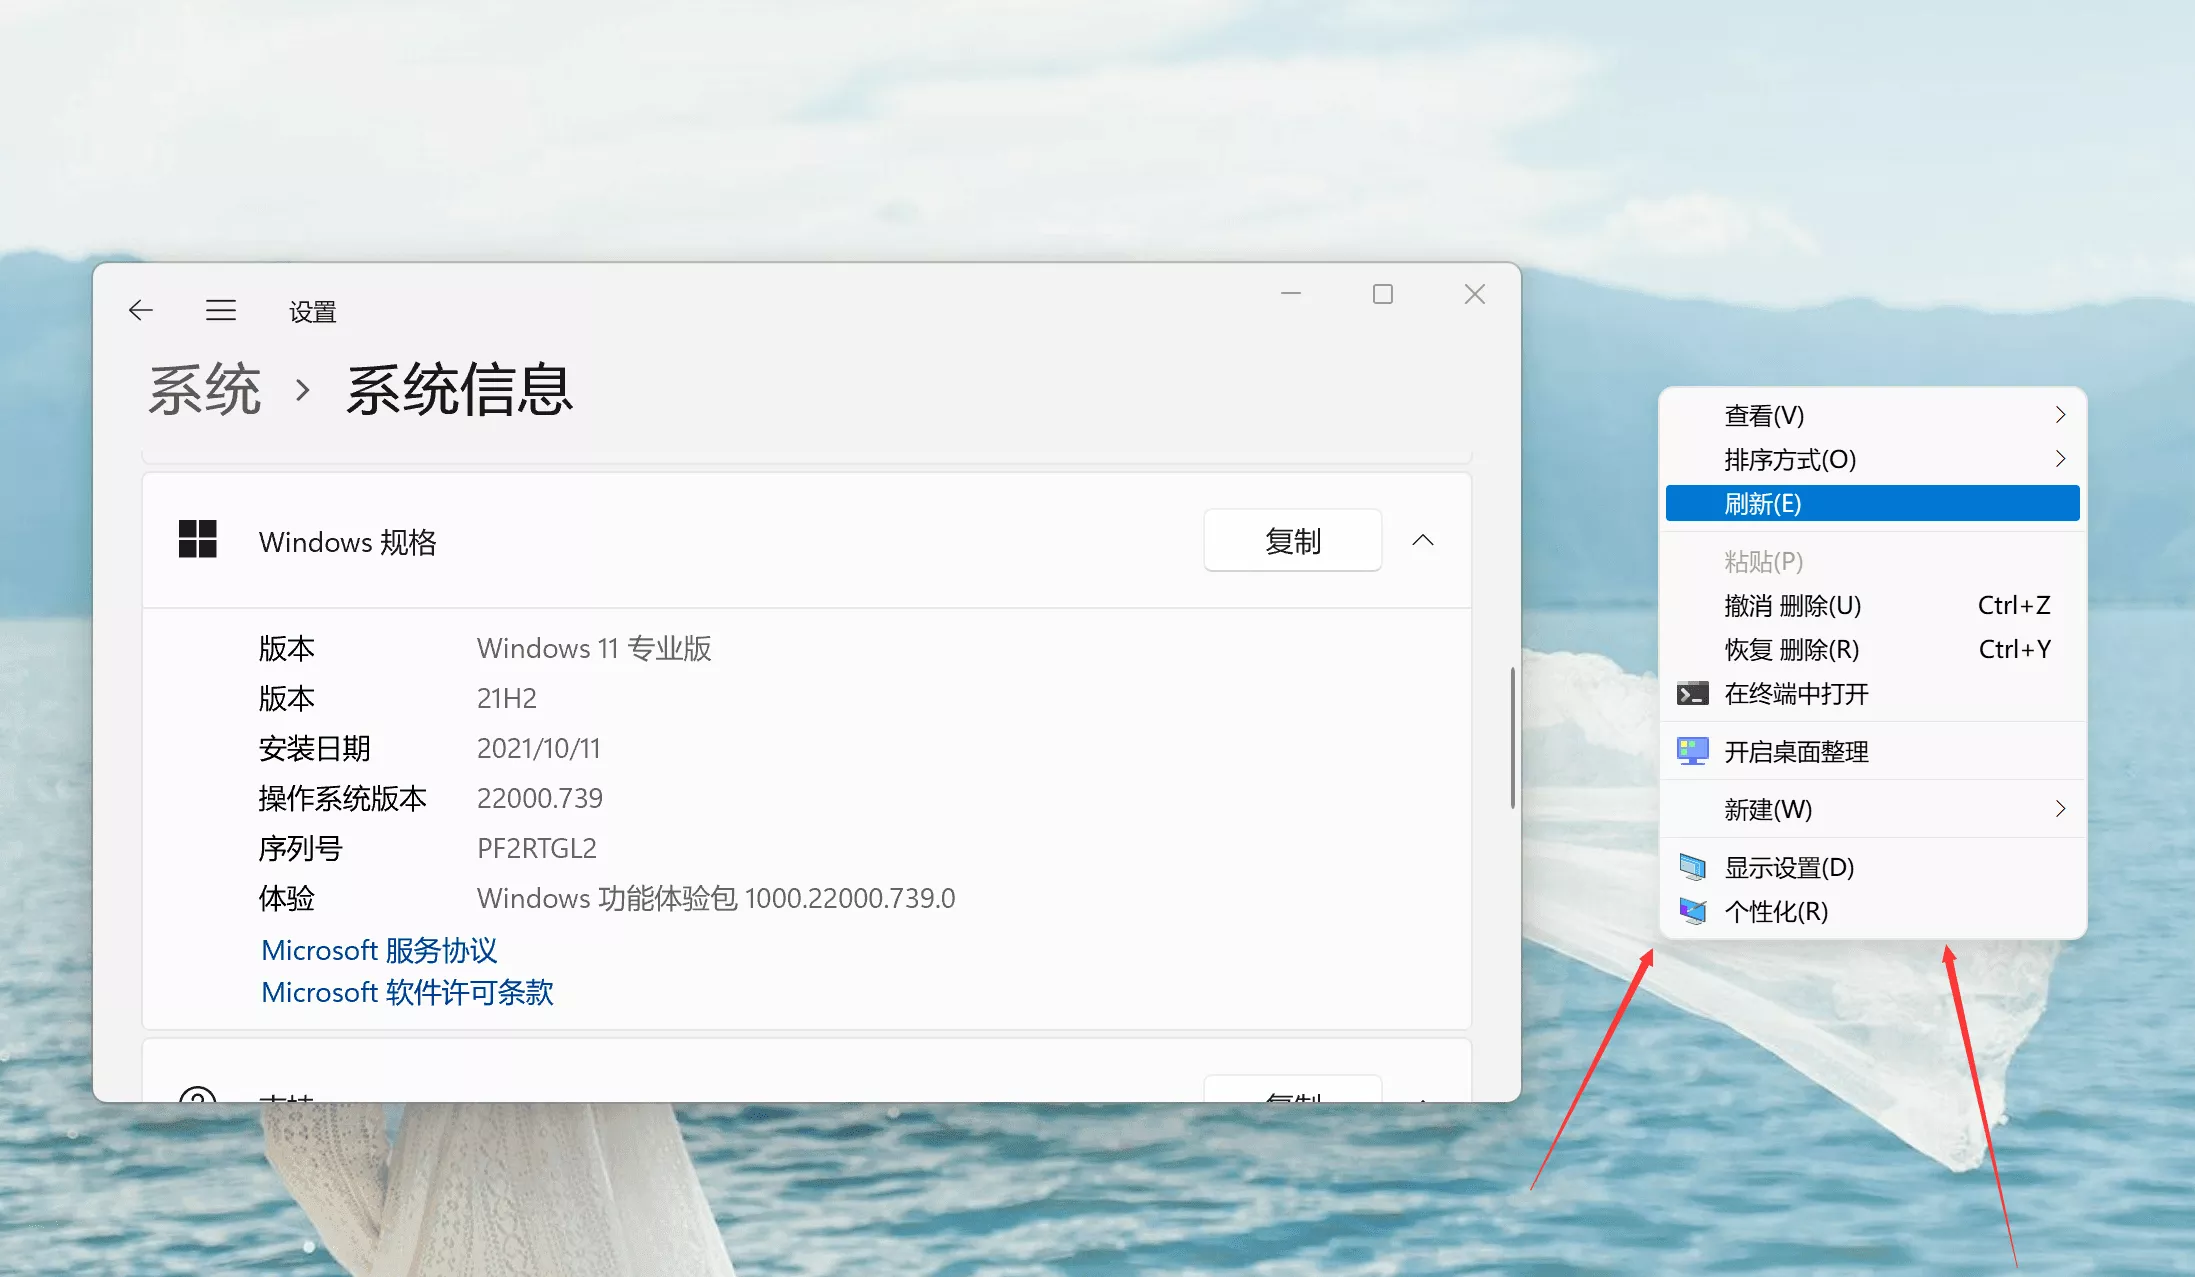Expand the 新建(W) submenu arrow

pyautogui.click(x=2060, y=809)
